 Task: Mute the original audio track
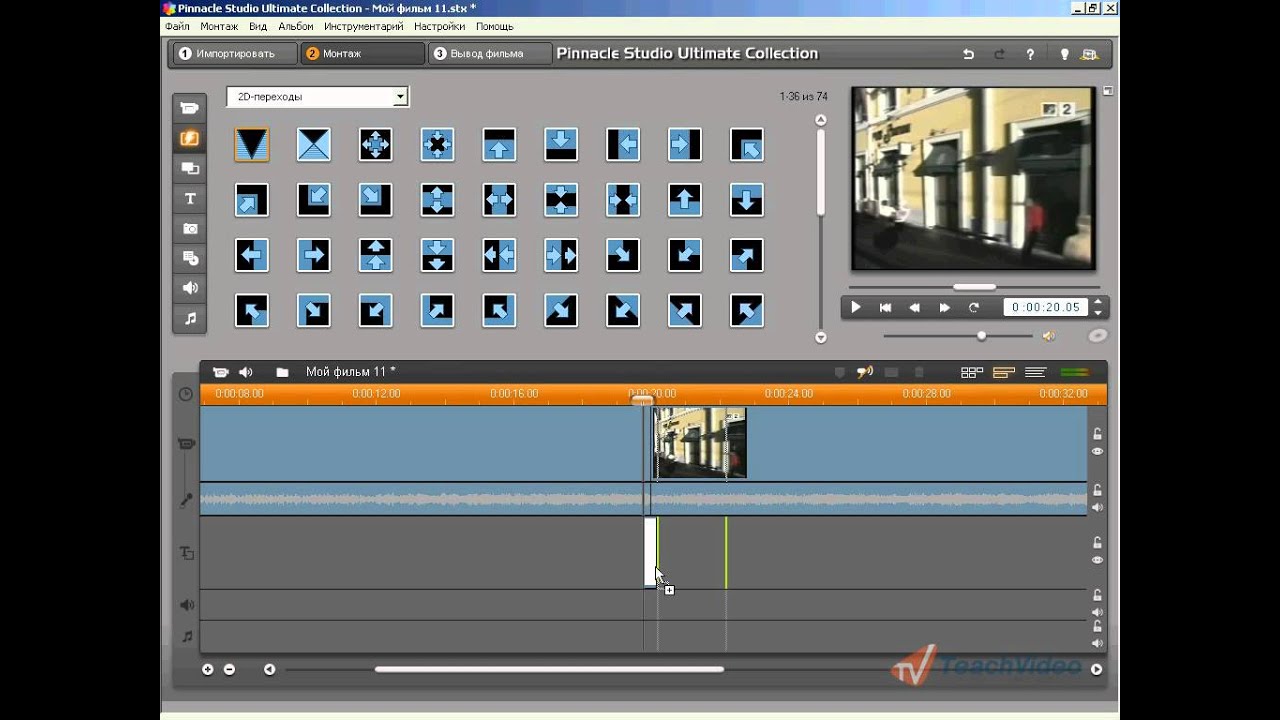(x=1097, y=507)
